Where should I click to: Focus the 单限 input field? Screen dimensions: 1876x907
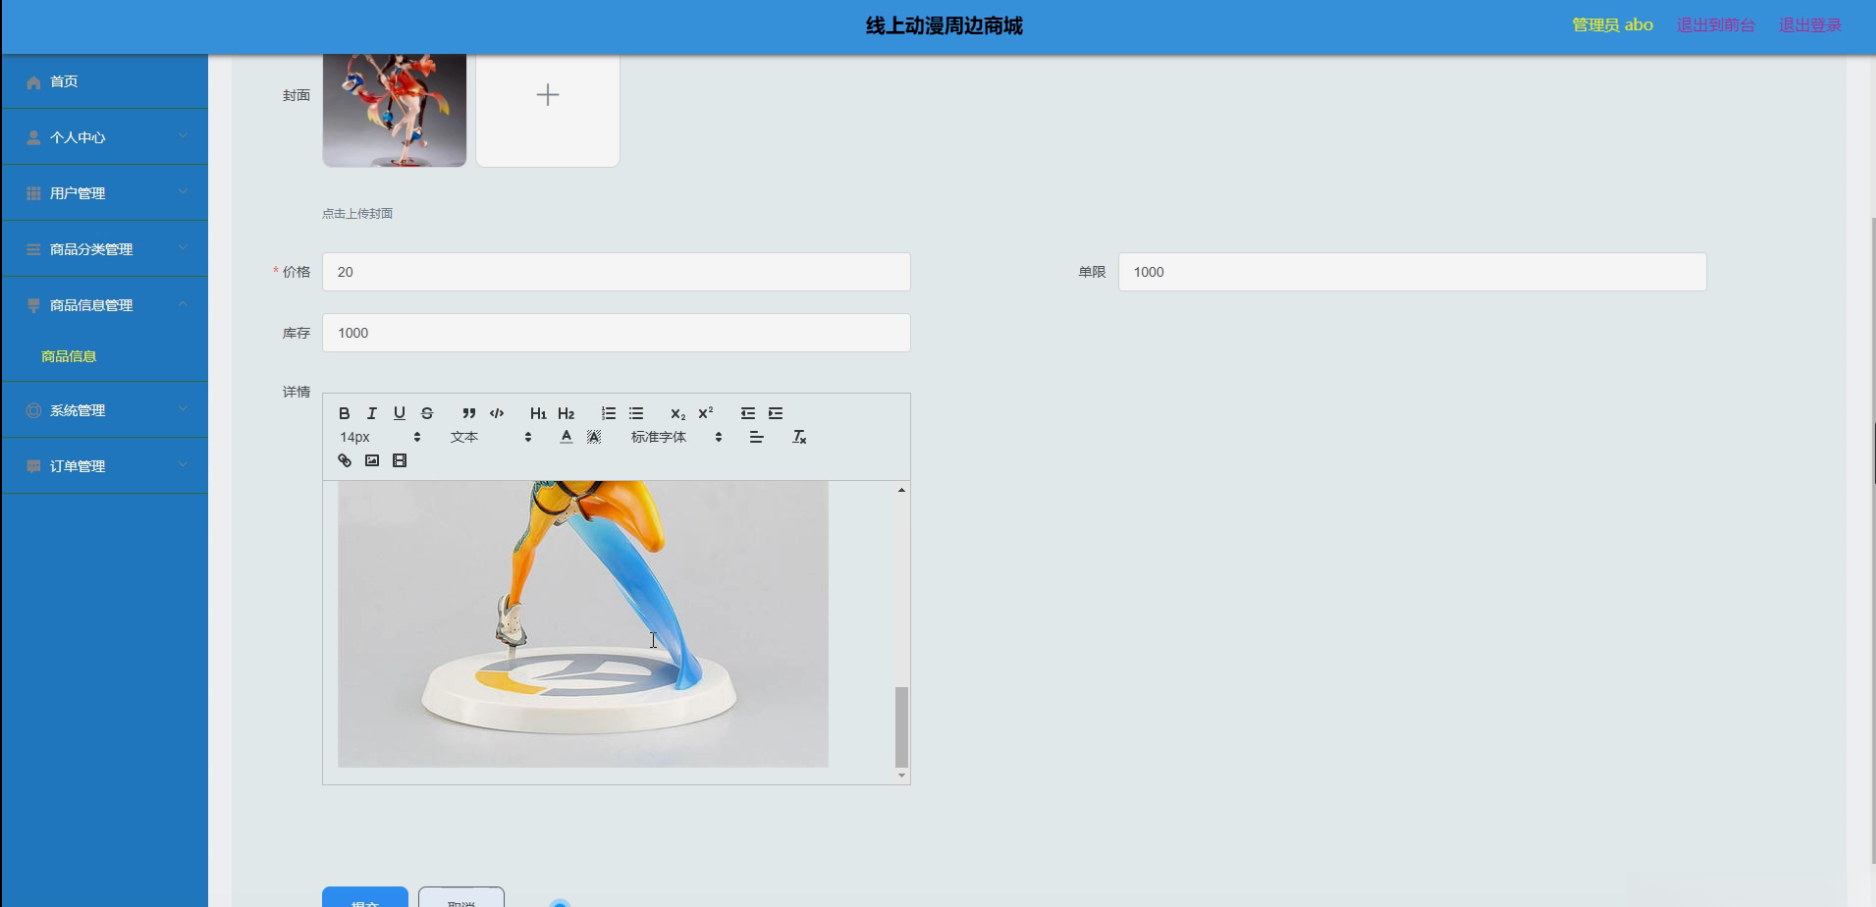click(x=1412, y=272)
